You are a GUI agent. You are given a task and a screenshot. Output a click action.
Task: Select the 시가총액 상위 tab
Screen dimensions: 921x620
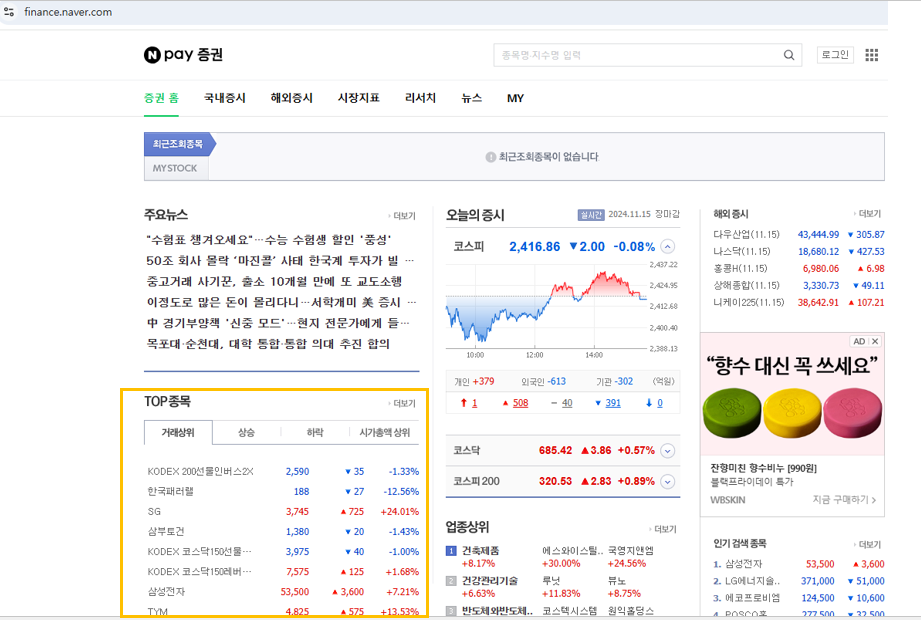[x=385, y=433]
